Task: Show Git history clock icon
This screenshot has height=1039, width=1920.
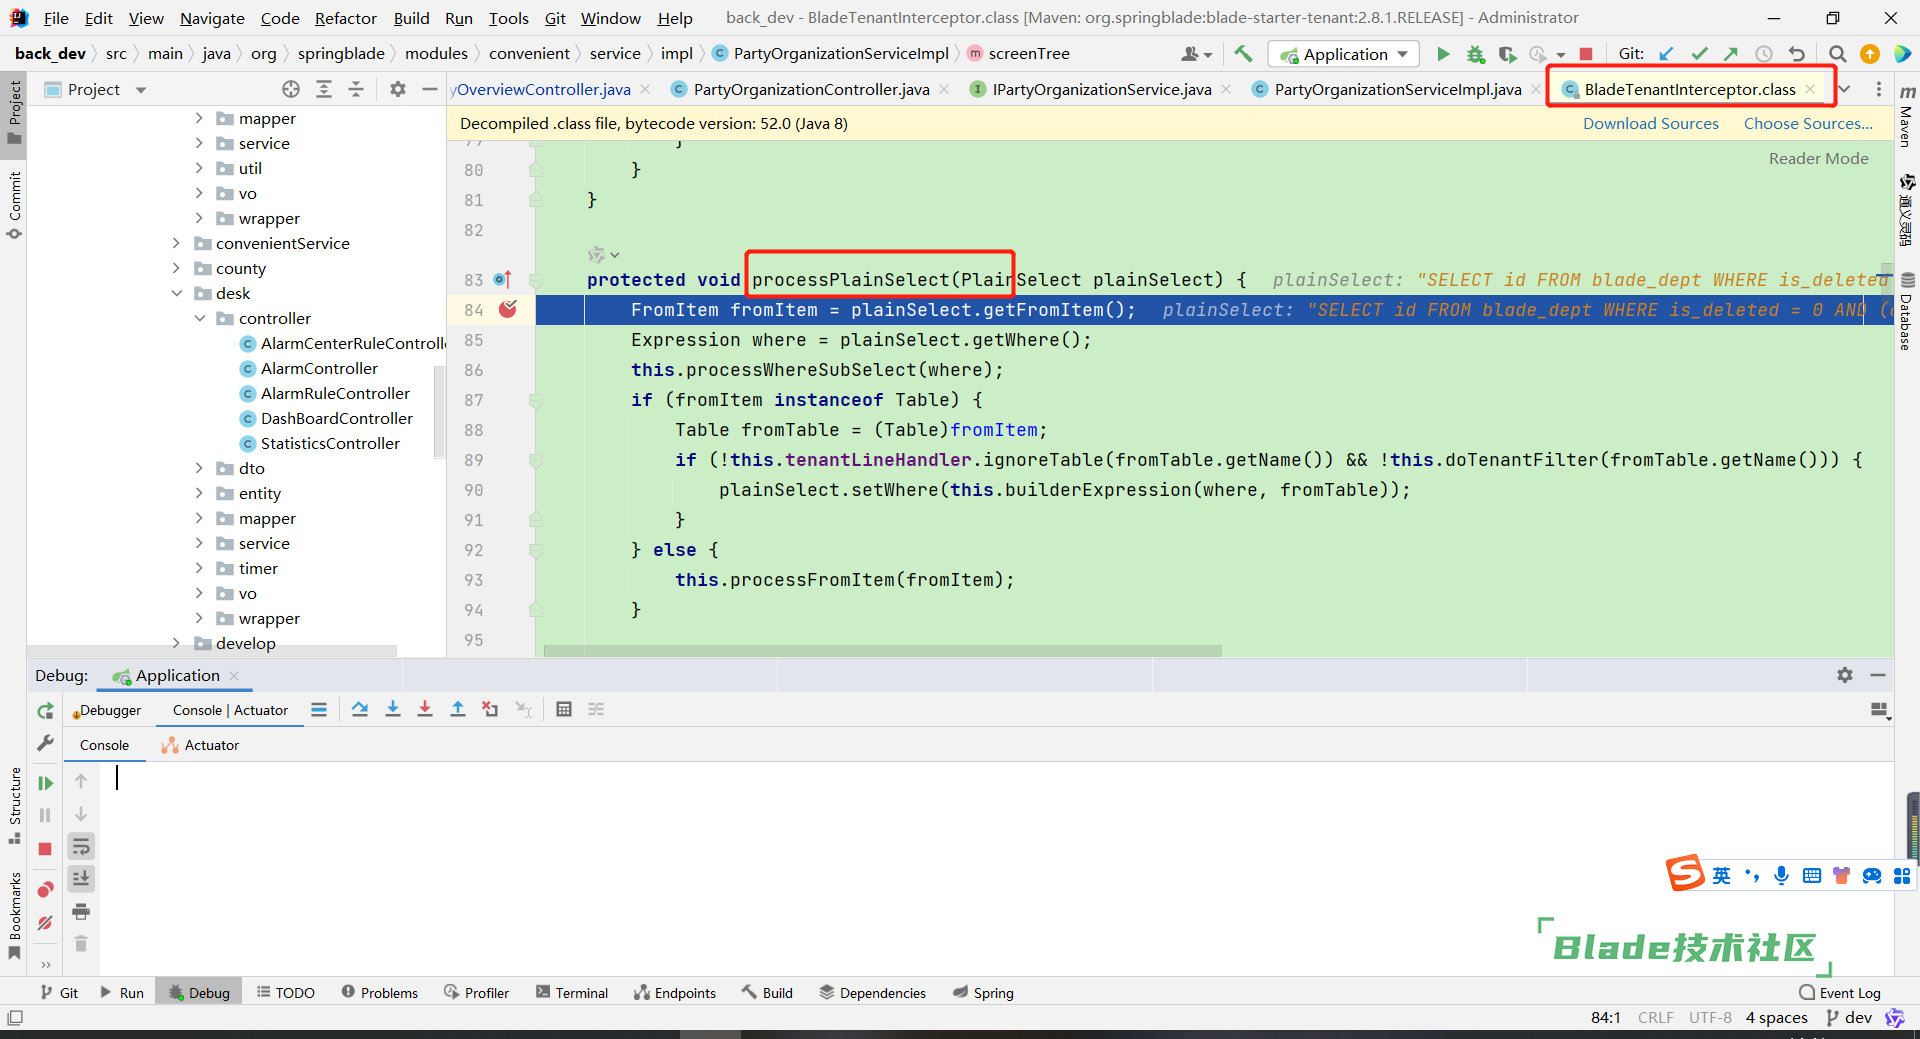Action: [1764, 54]
